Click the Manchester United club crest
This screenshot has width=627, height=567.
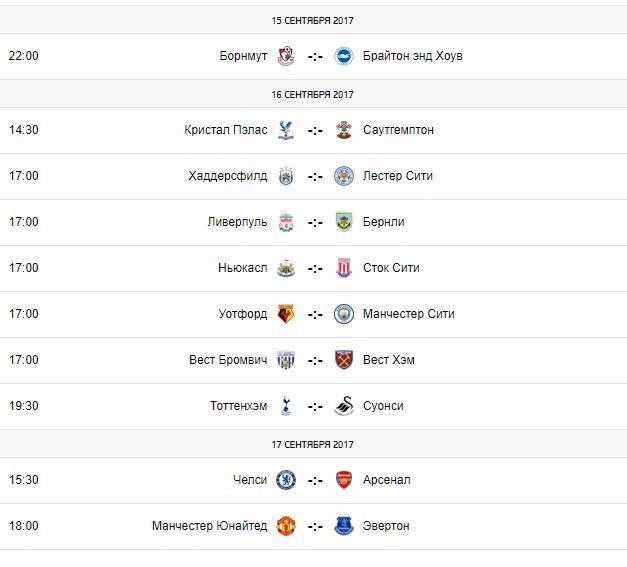[x=286, y=526]
